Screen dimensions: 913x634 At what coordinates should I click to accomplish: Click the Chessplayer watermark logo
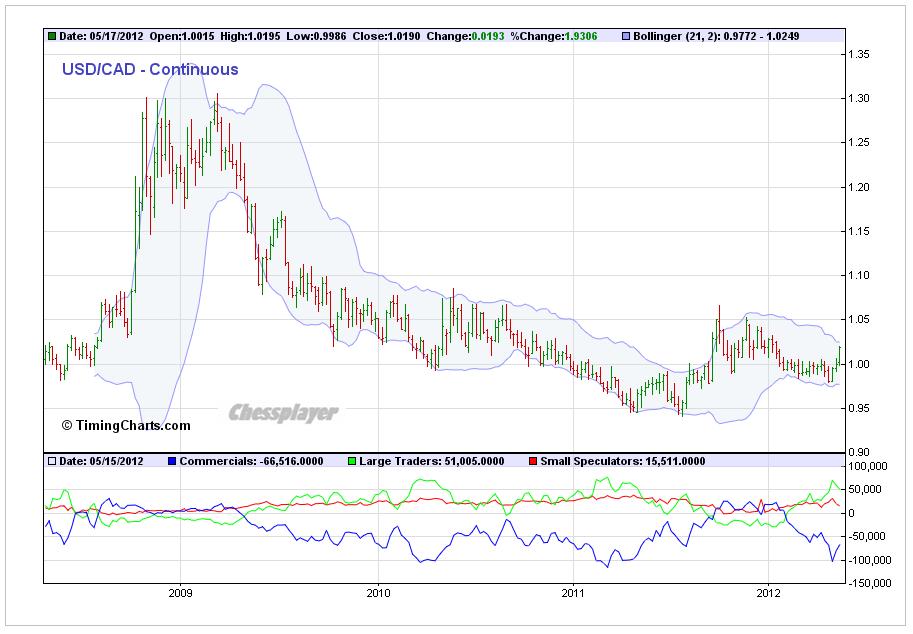pyautogui.click(x=283, y=412)
